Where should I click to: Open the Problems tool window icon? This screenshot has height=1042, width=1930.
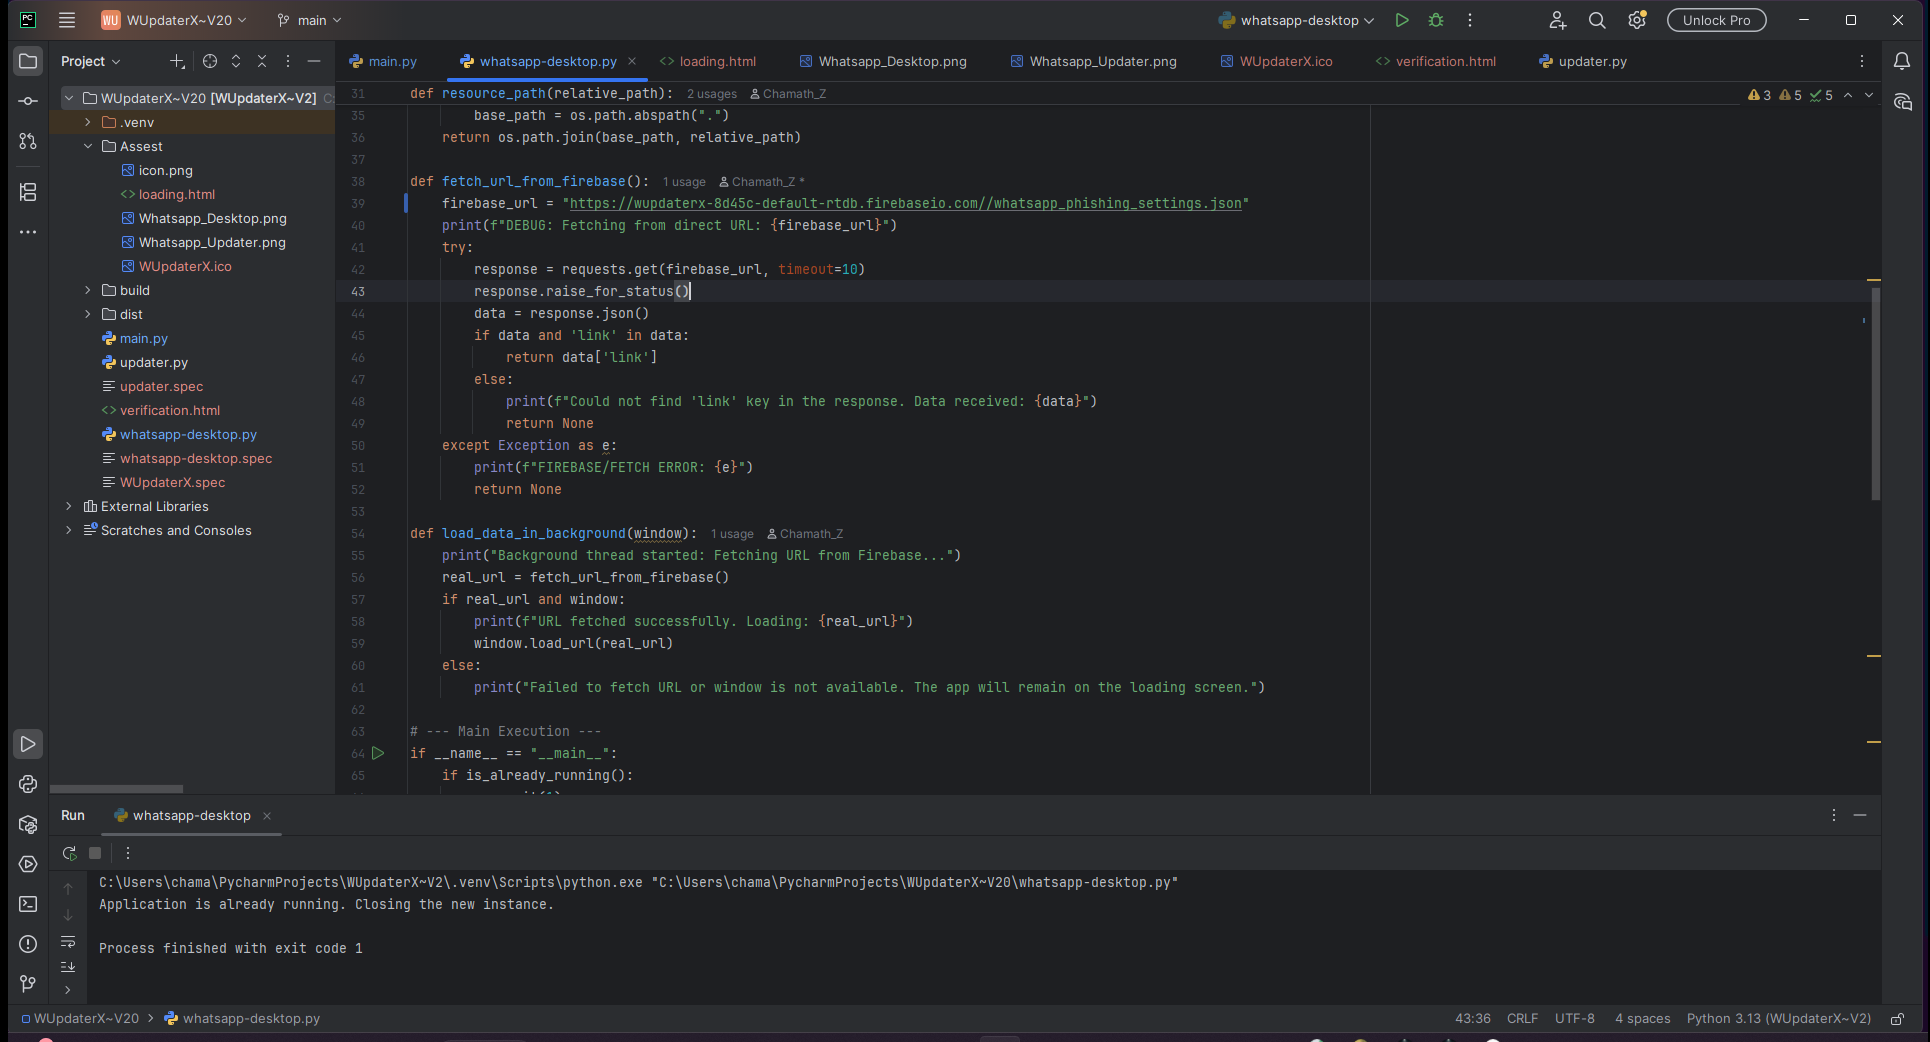coord(28,944)
